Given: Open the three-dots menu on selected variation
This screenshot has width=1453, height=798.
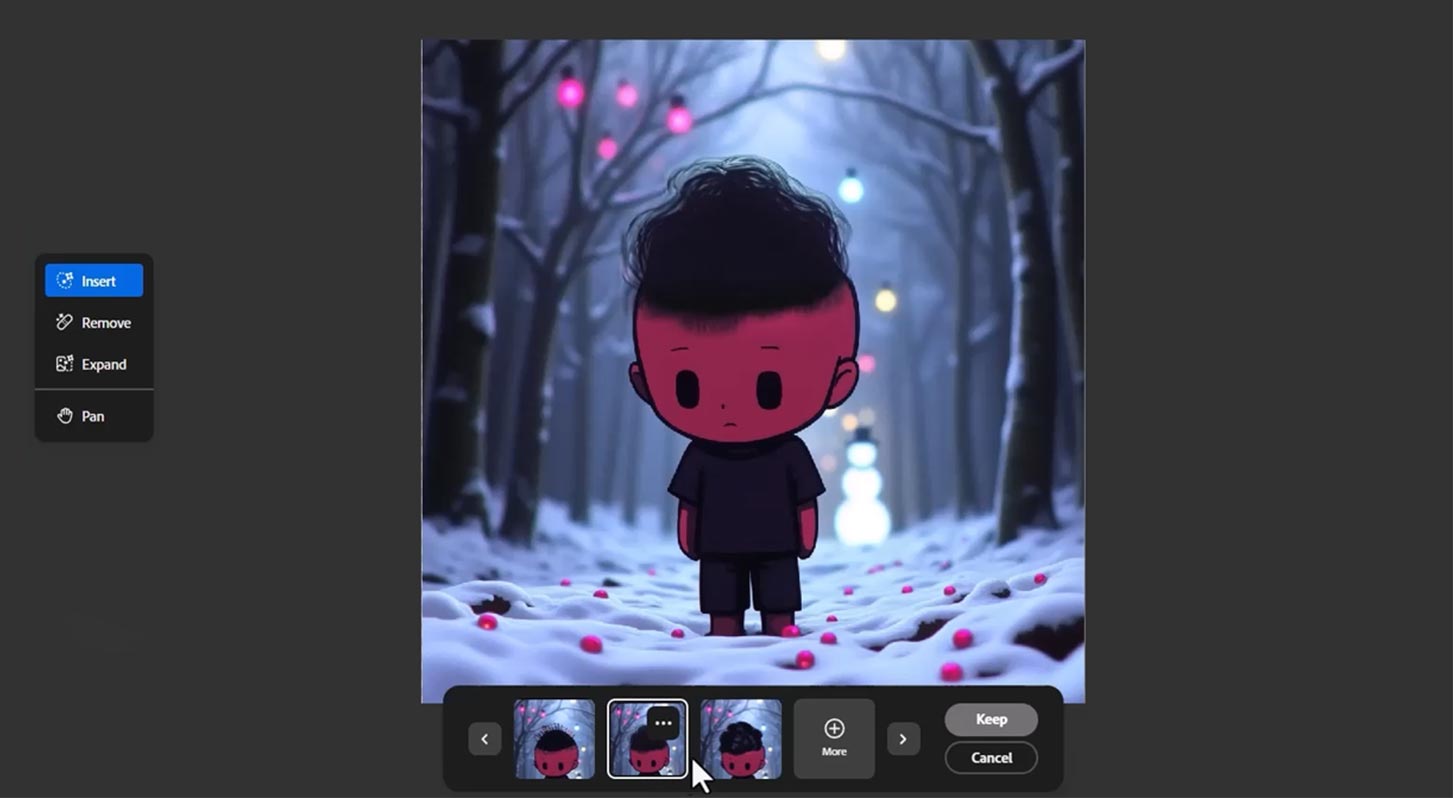Looking at the screenshot, I should (663, 723).
